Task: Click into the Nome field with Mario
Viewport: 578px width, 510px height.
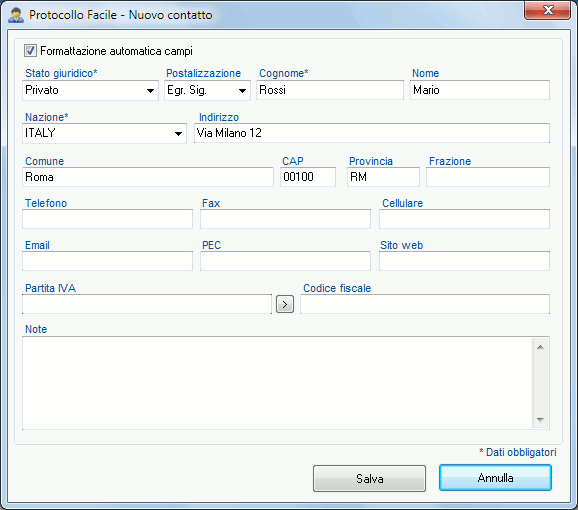Action: pos(480,90)
